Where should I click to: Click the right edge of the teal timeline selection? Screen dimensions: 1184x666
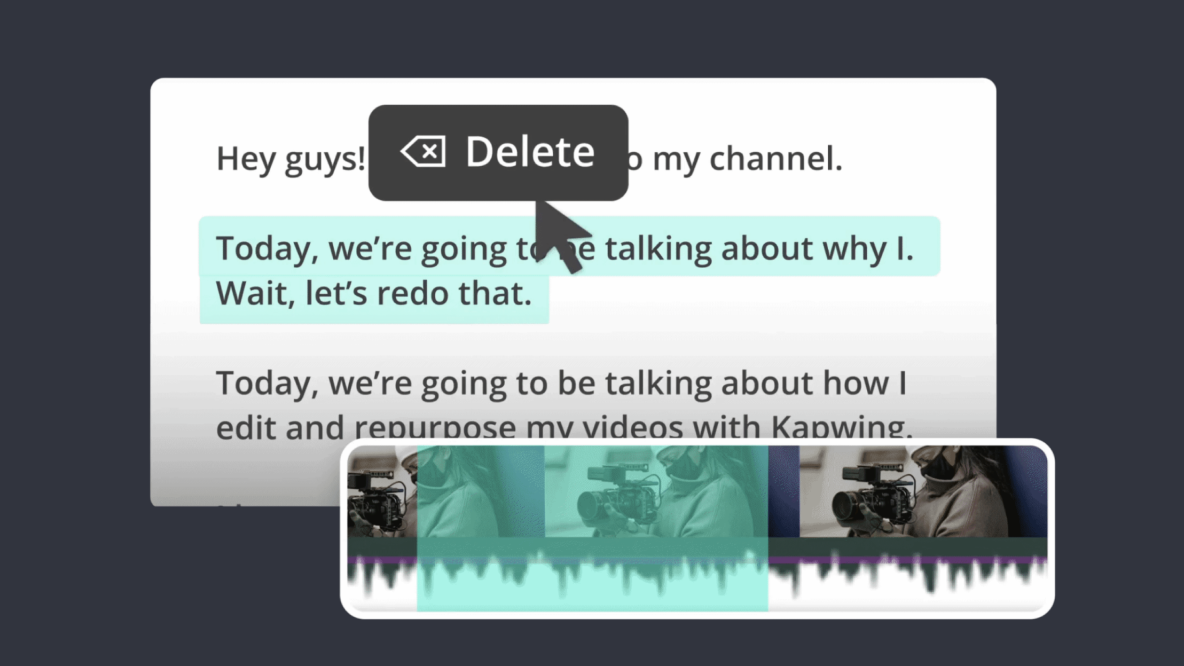tap(767, 528)
